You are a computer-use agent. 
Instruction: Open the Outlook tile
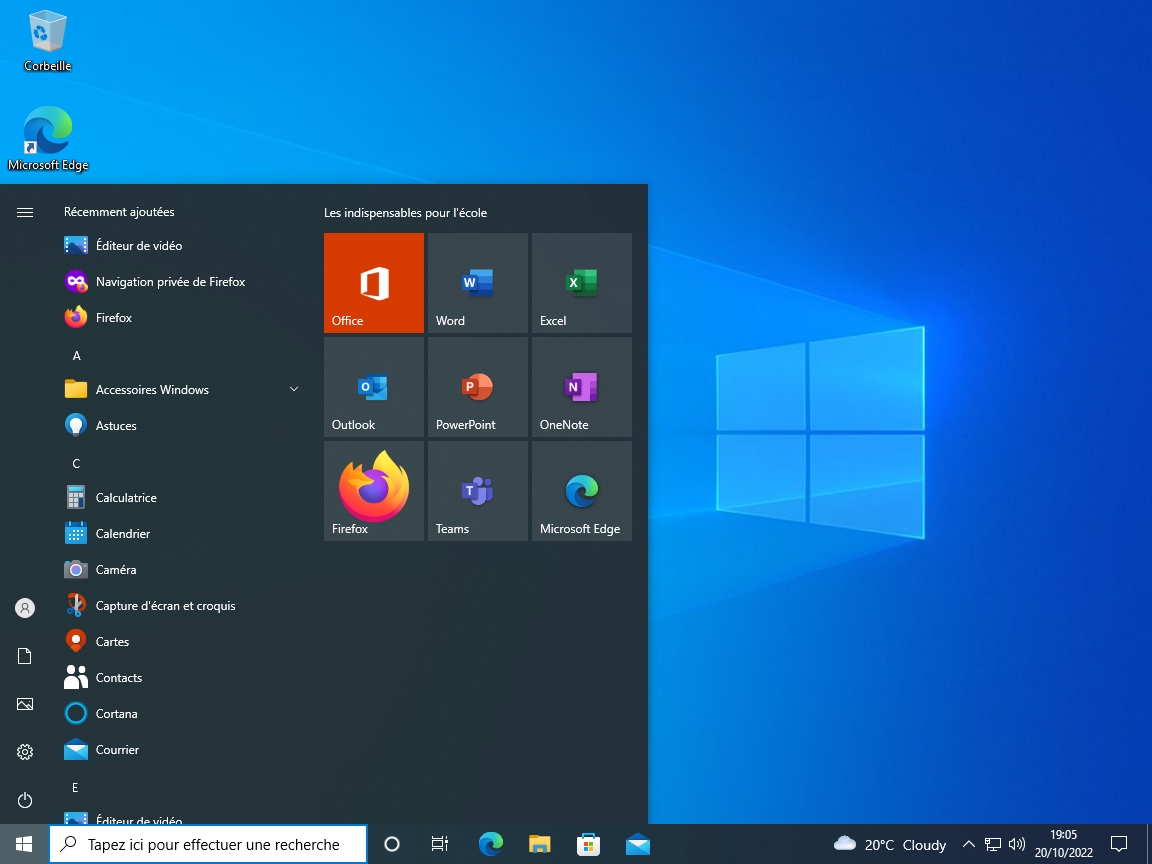(373, 387)
